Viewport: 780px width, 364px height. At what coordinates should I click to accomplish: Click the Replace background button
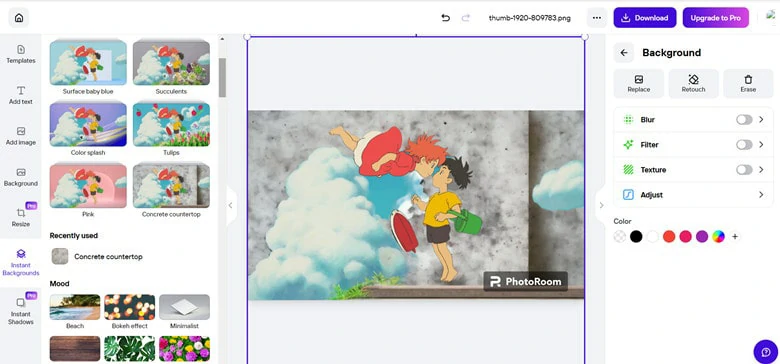[x=639, y=84]
